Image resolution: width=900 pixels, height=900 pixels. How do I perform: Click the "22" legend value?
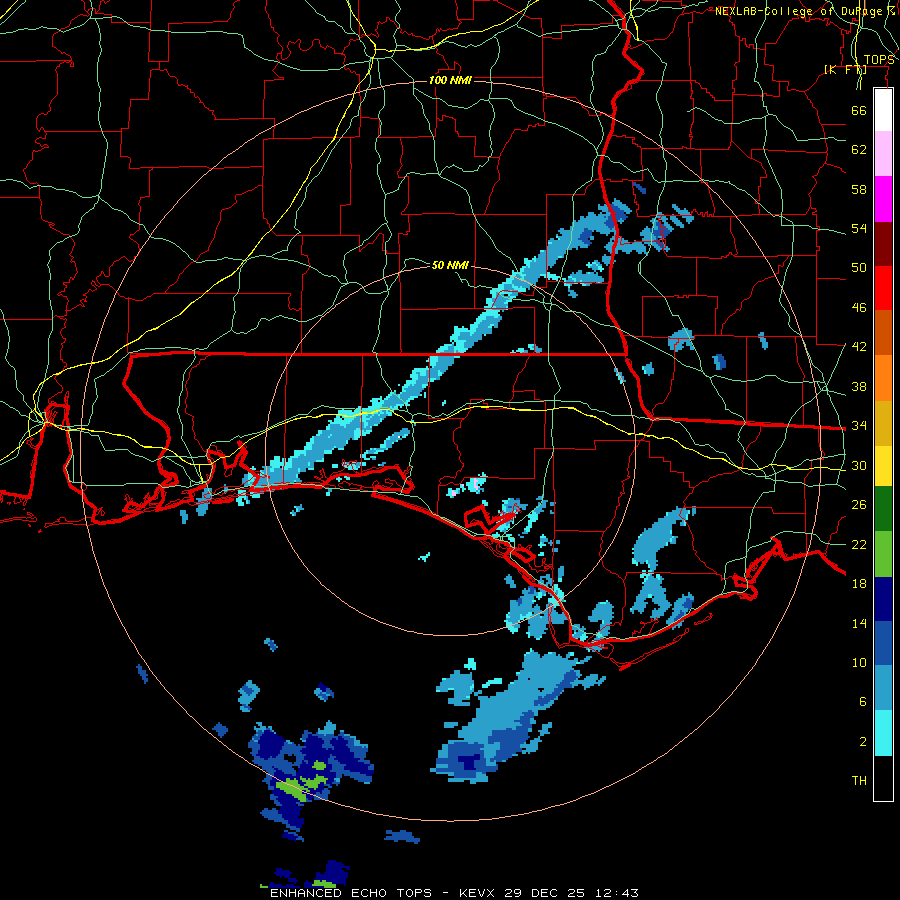pyautogui.click(x=859, y=544)
